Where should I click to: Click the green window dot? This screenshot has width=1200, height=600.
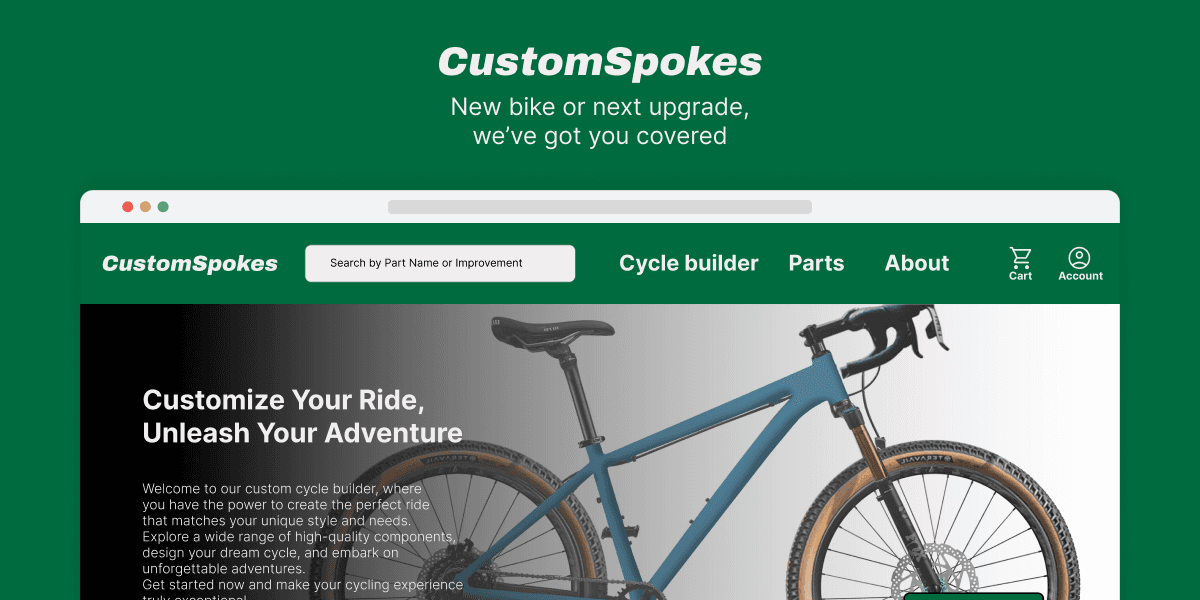[163, 207]
